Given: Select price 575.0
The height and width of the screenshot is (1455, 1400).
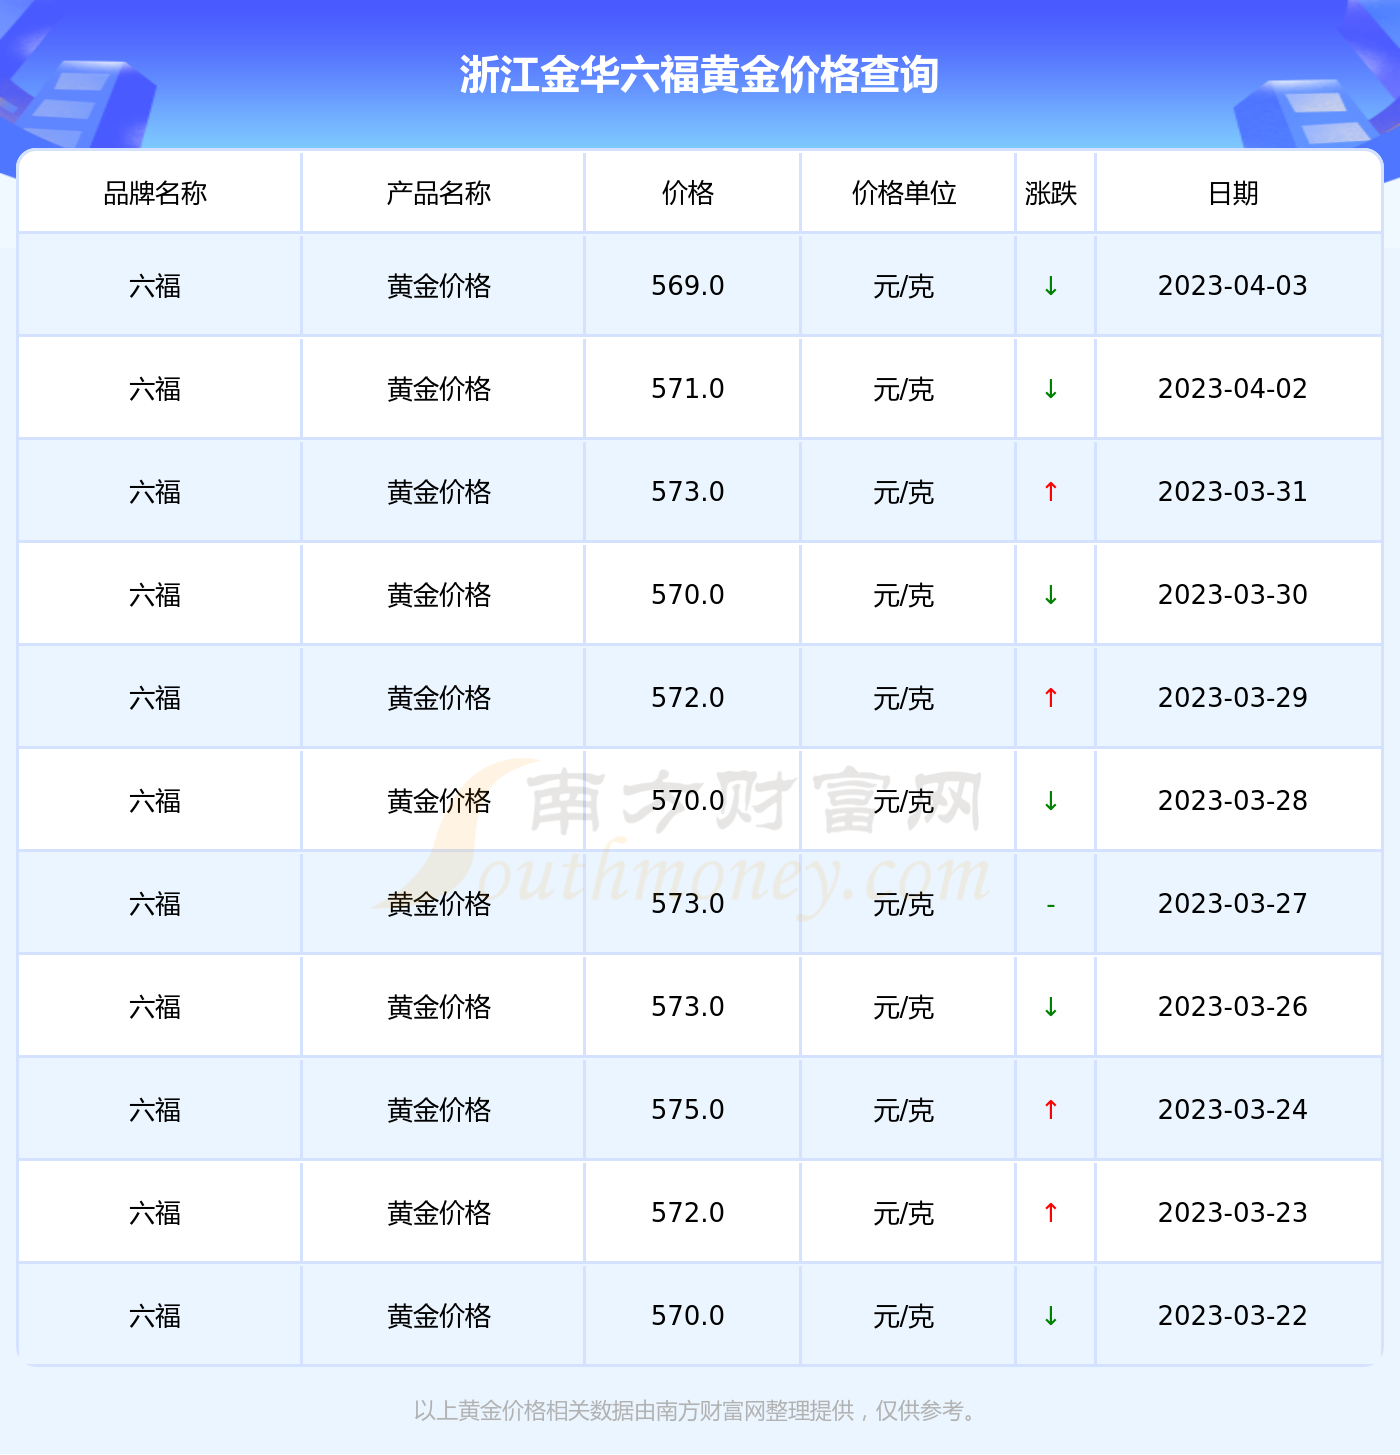Looking at the screenshot, I should [688, 1110].
